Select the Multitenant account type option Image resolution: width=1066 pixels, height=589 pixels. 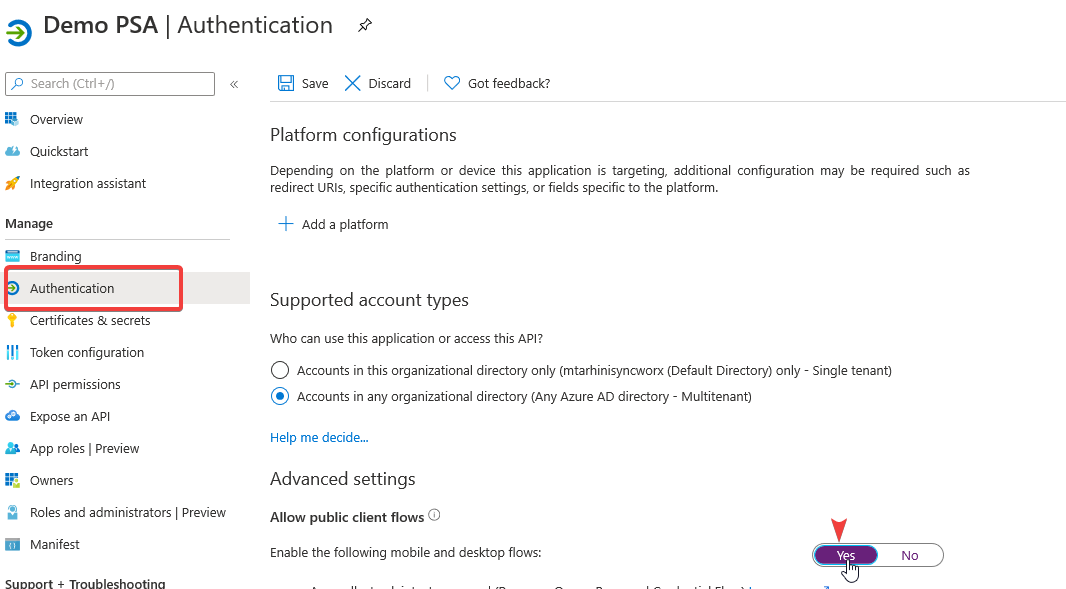280,396
